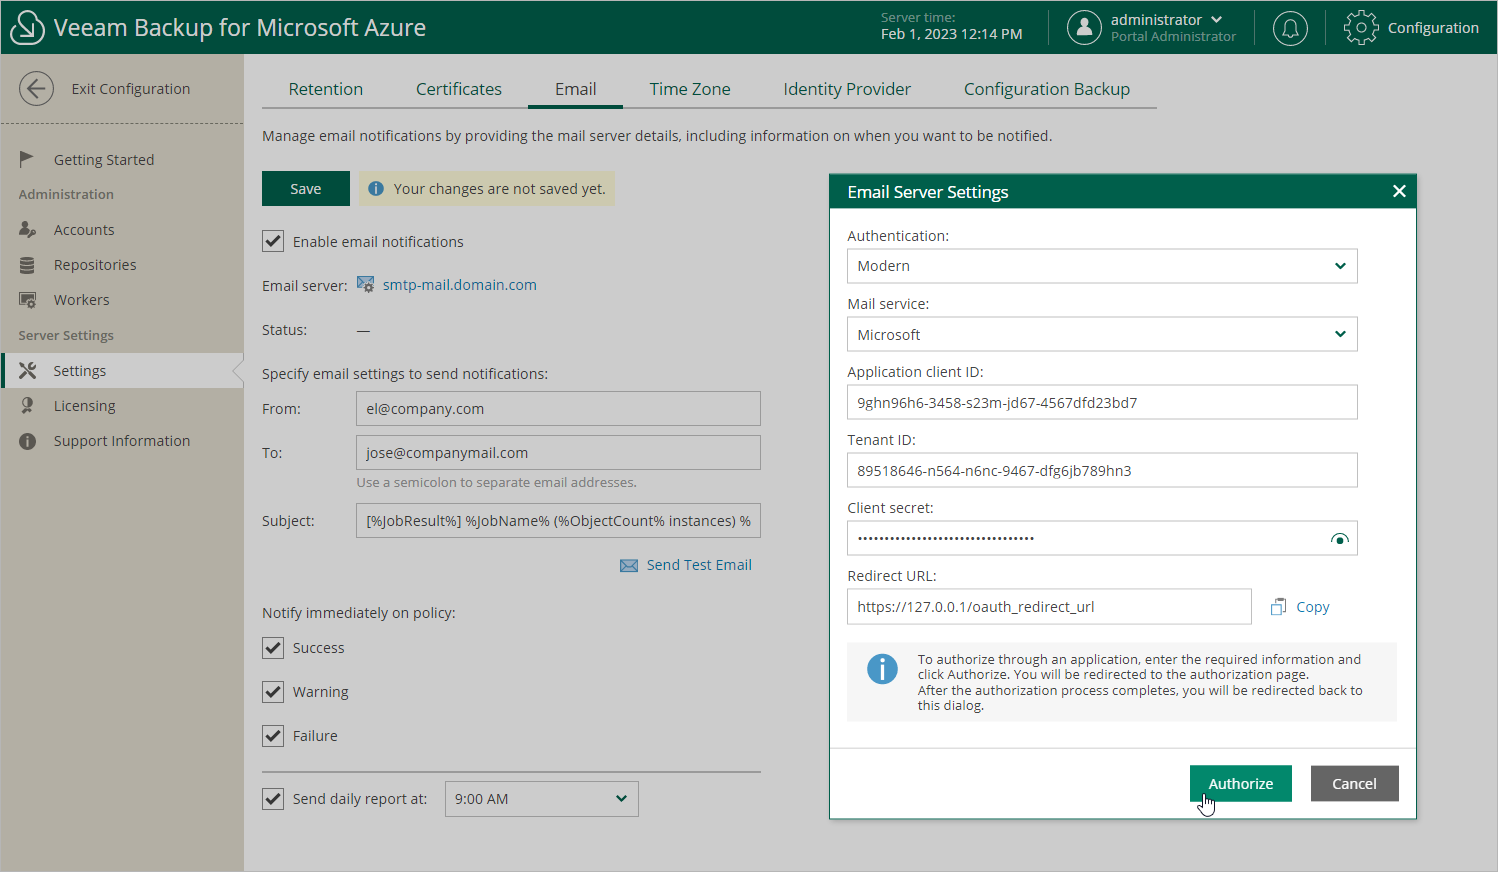Open the Configuration Backup tab
This screenshot has width=1498, height=872.
tap(1046, 89)
